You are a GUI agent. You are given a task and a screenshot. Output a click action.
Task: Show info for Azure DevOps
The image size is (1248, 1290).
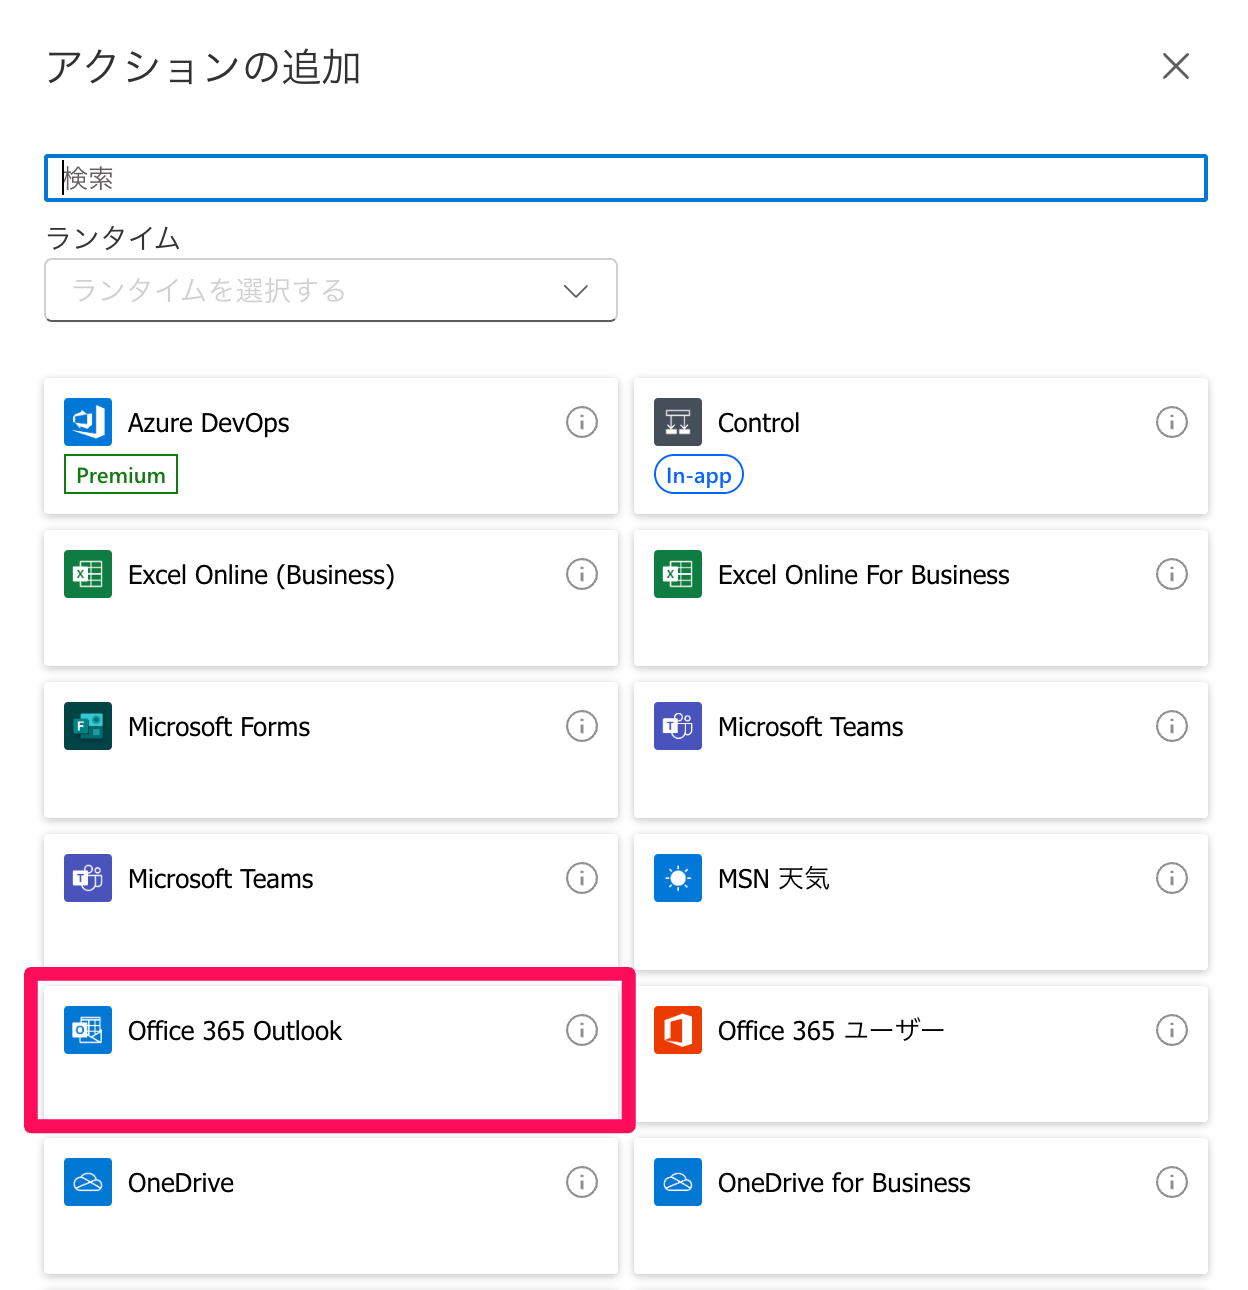pyautogui.click(x=582, y=422)
